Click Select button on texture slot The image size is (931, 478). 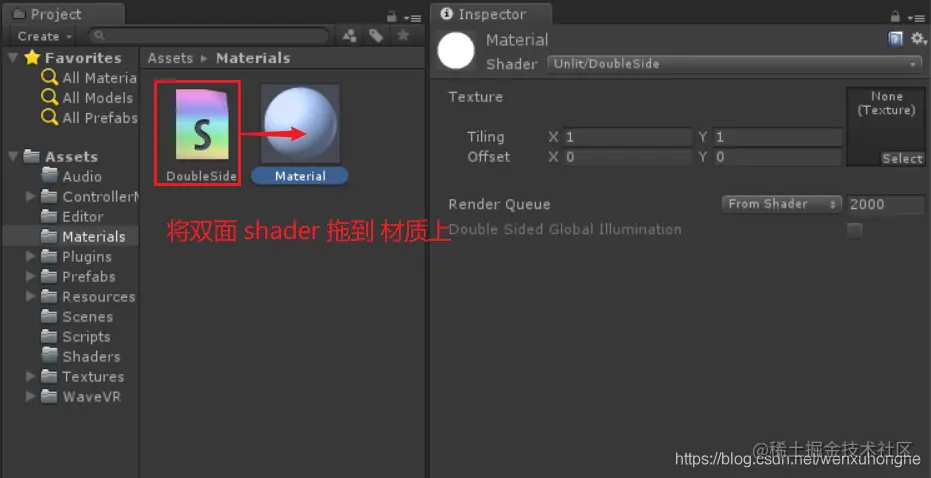(x=902, y=159)
